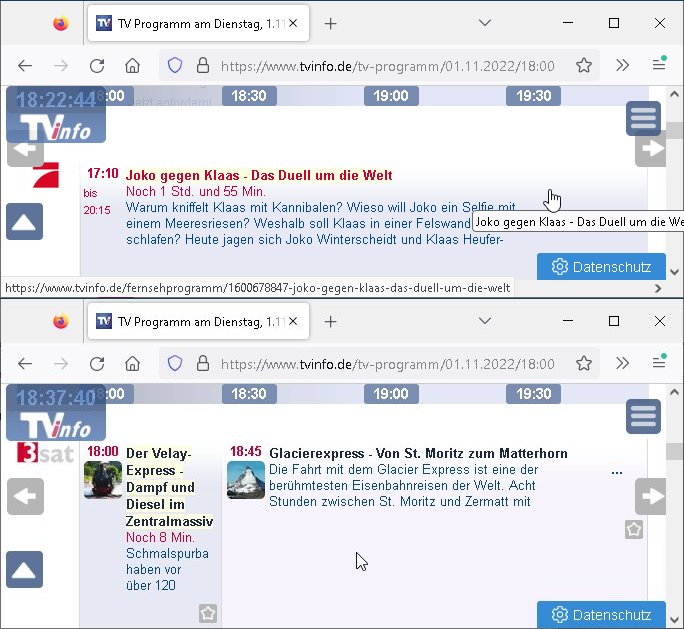Open Firefox application menu in upper window
Viewport: 684px width, 629px height.
[659, 65]
